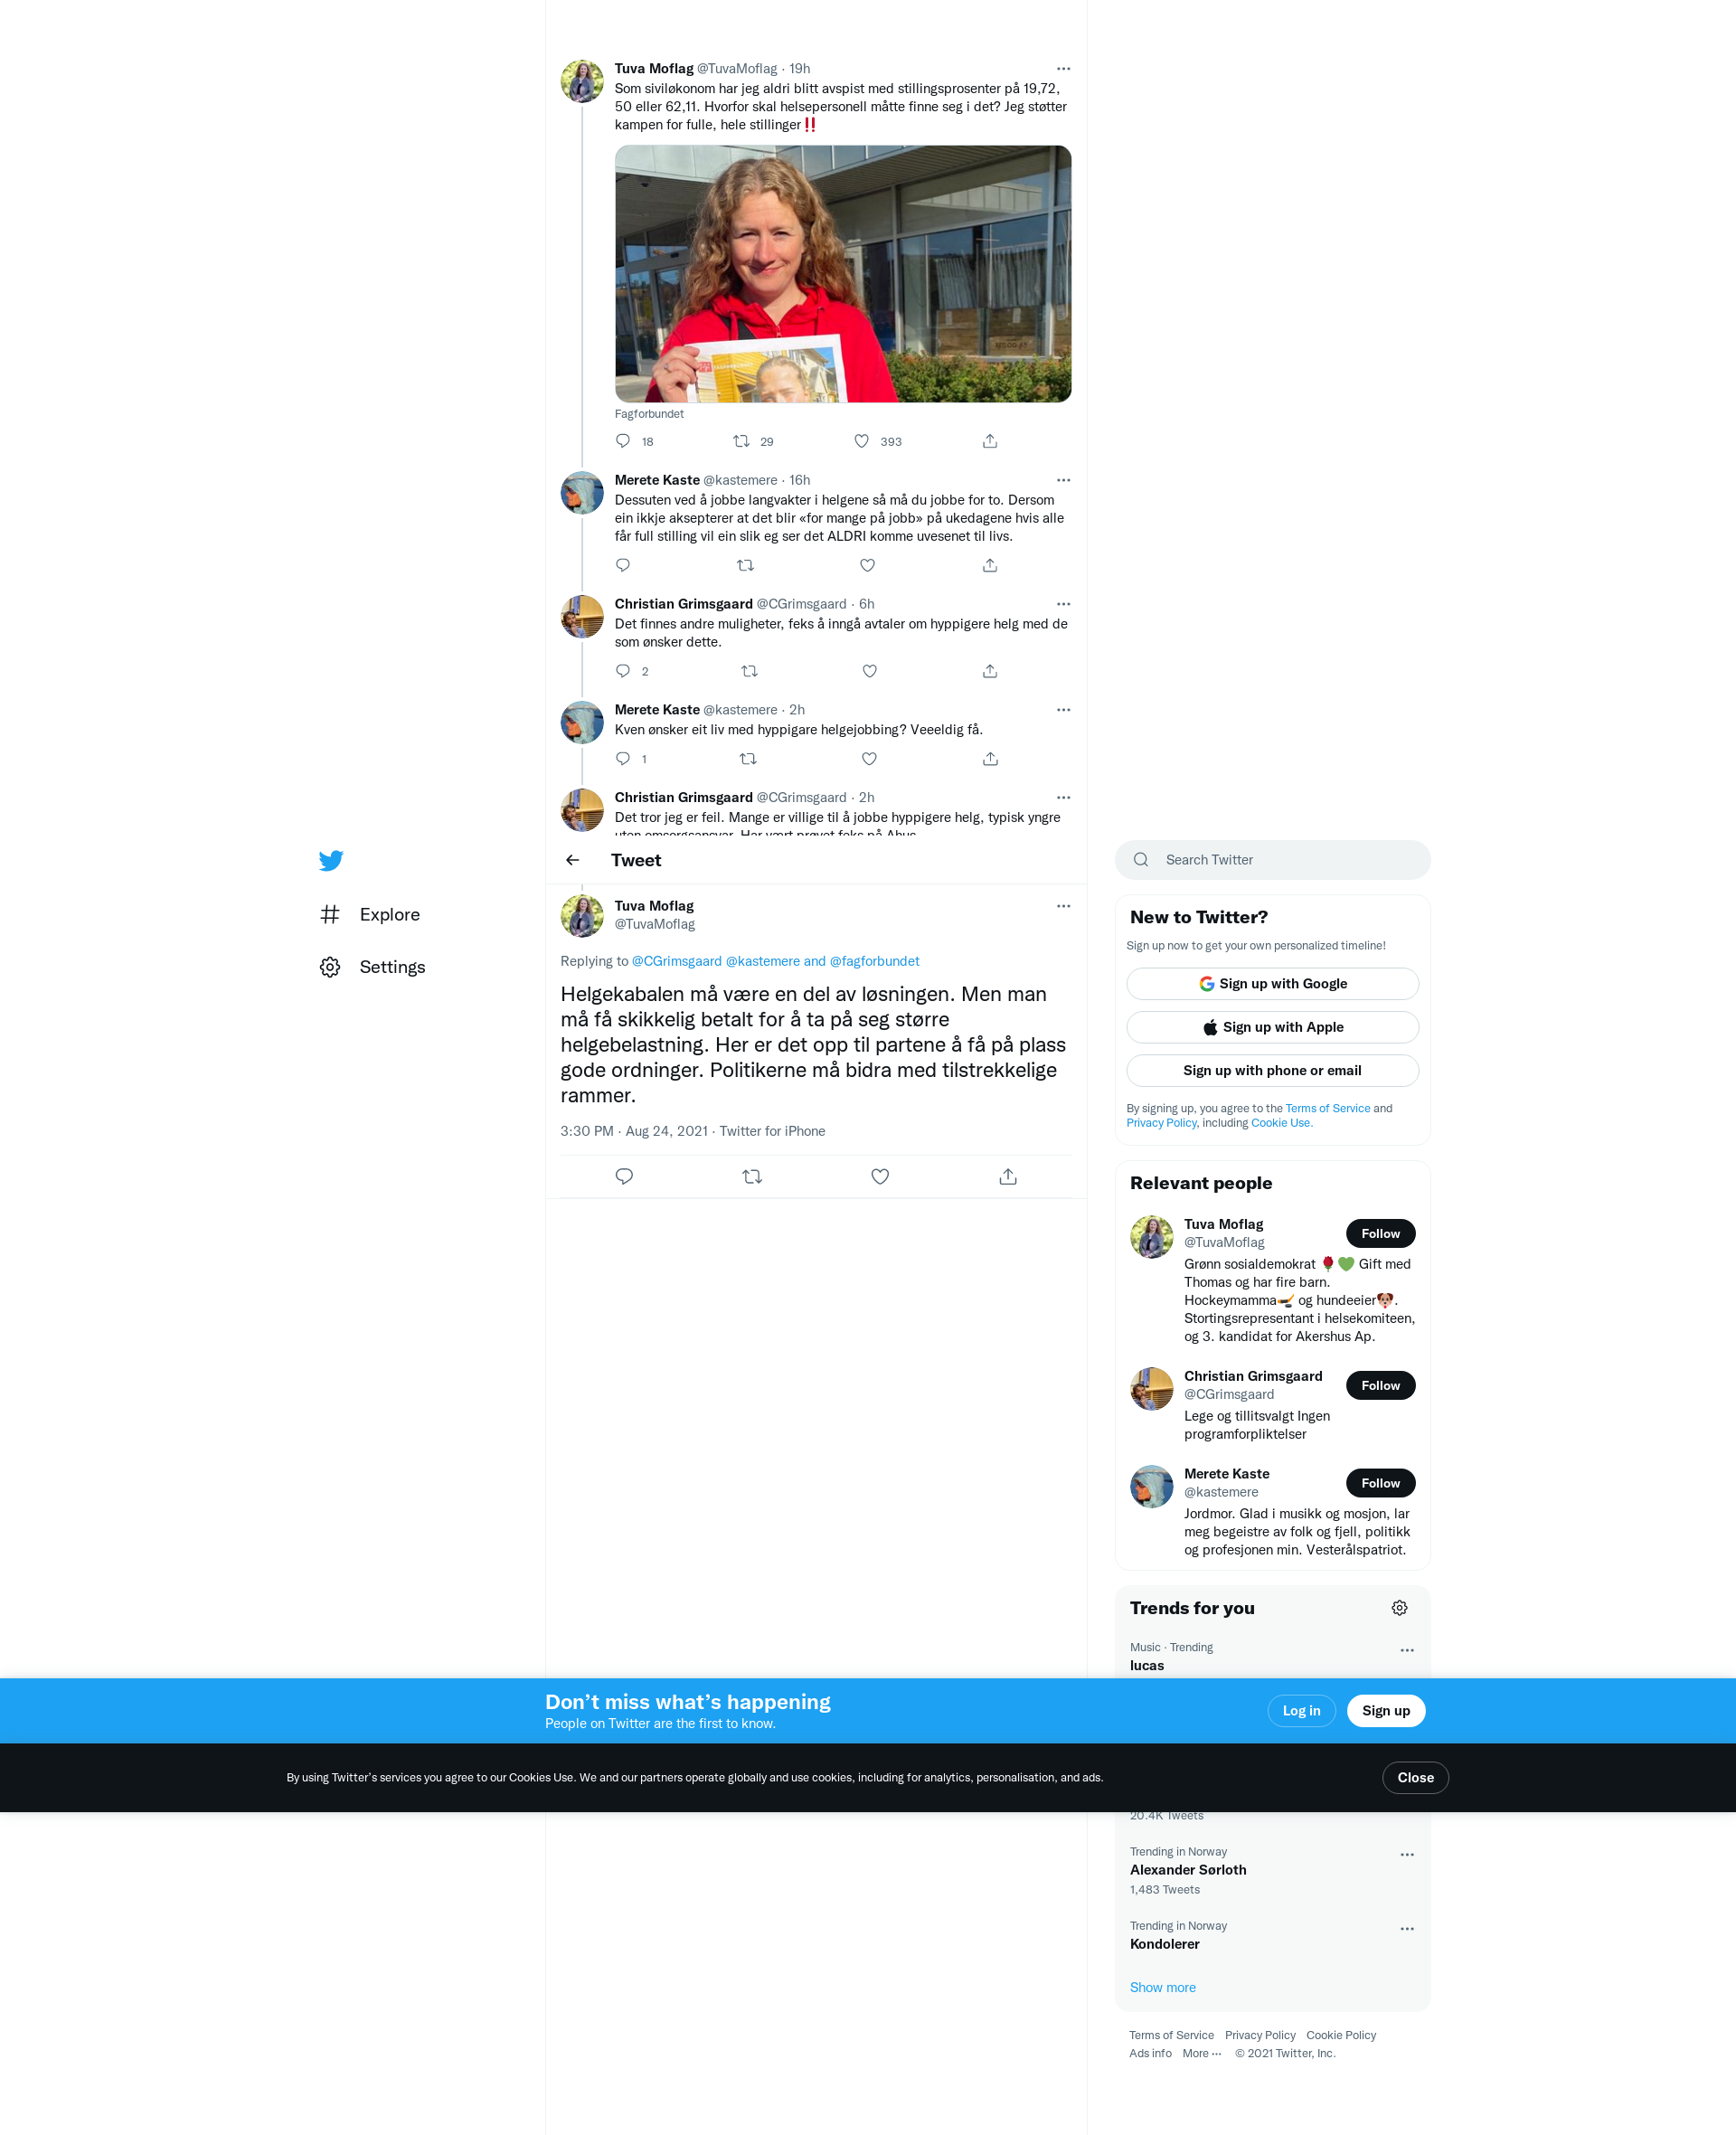Open @CGrimsgaard mention in replying-to line
Viewport: 1736px width, 2135px height.
pyautogui.click(x=677, y=961)
